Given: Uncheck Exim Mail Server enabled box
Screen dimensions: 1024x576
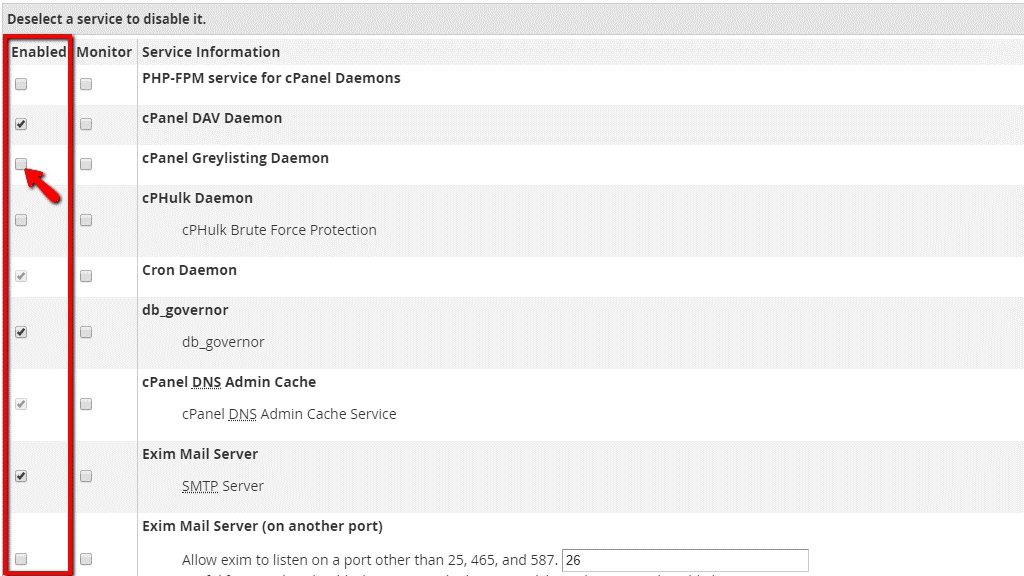Looking at the screenshot, I should (21, 476).
